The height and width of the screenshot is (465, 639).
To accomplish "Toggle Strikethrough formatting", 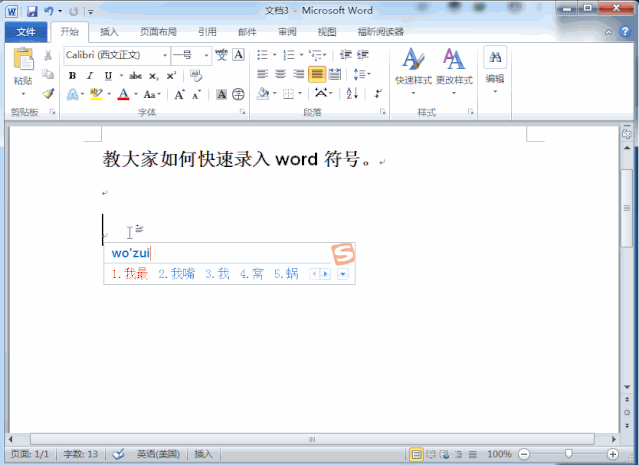I will [x=135, y=75].
